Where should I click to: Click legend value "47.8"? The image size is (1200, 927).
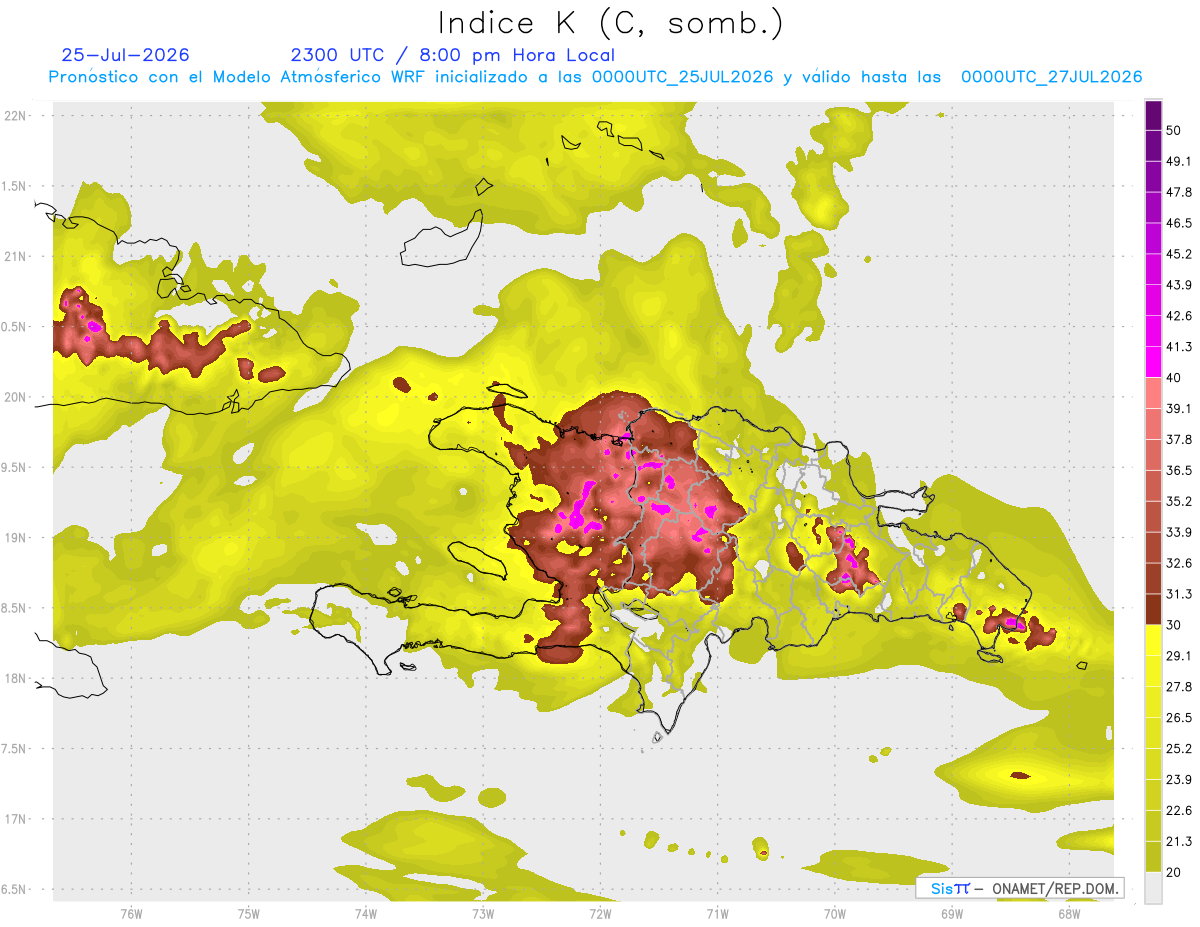[1179, 192]
